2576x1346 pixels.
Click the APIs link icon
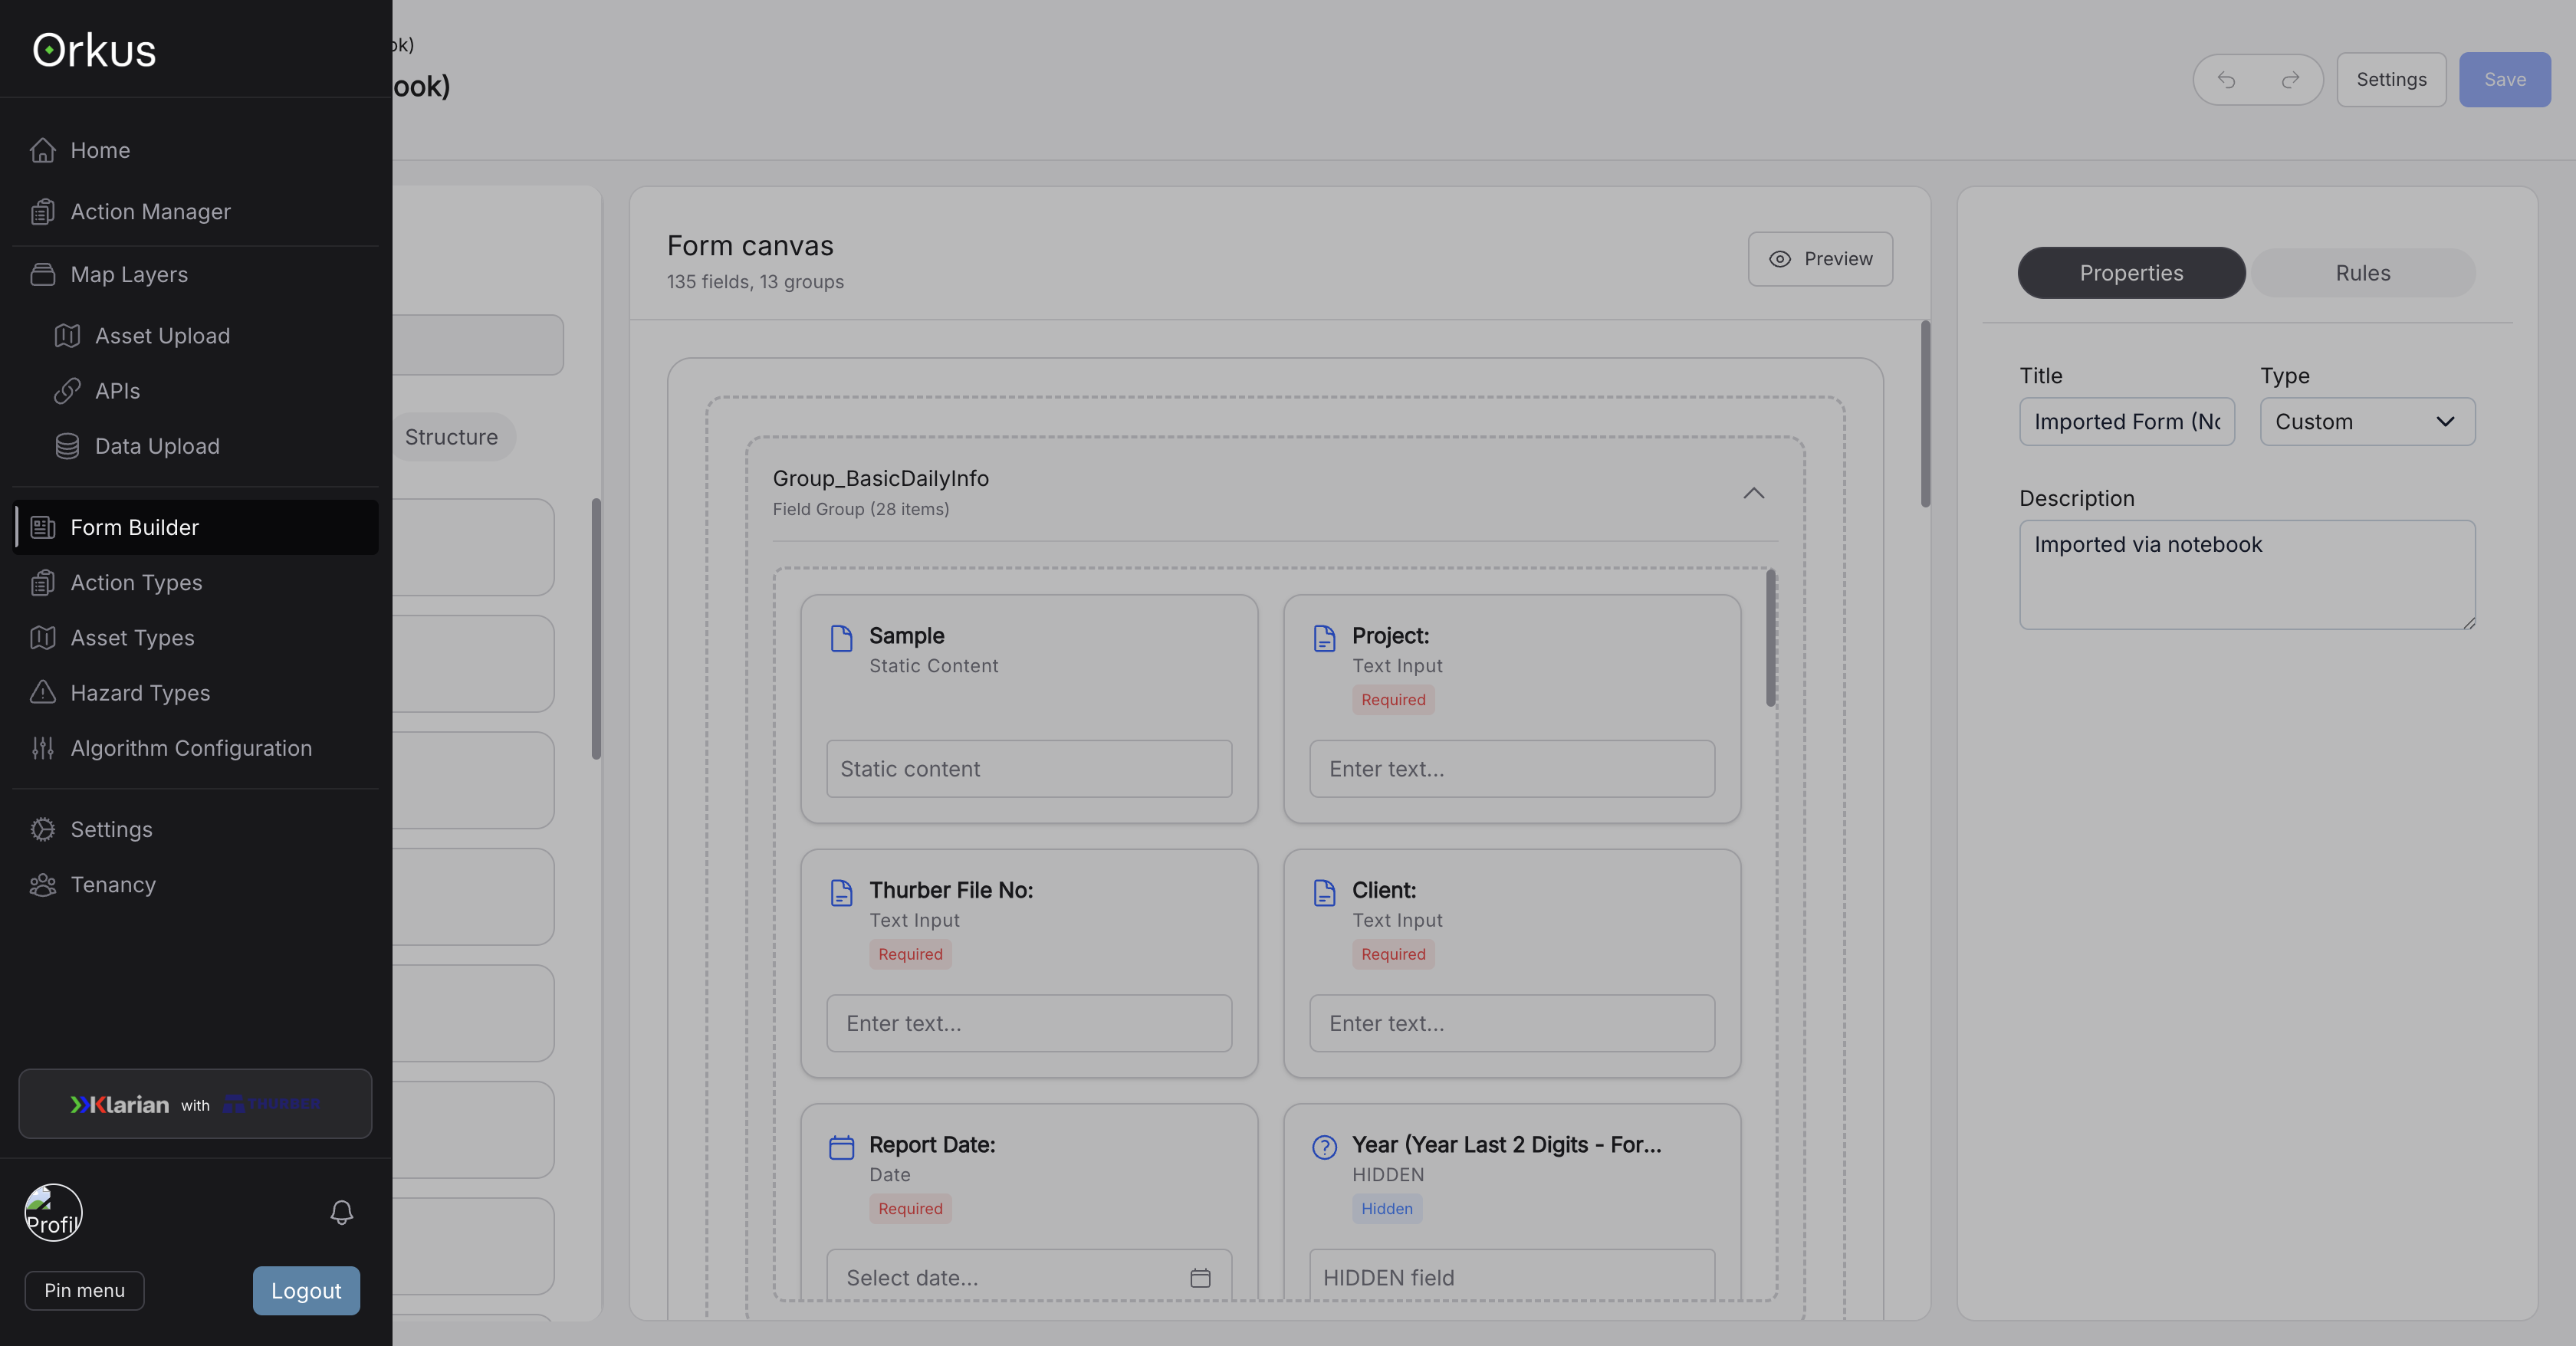[67, 391]
